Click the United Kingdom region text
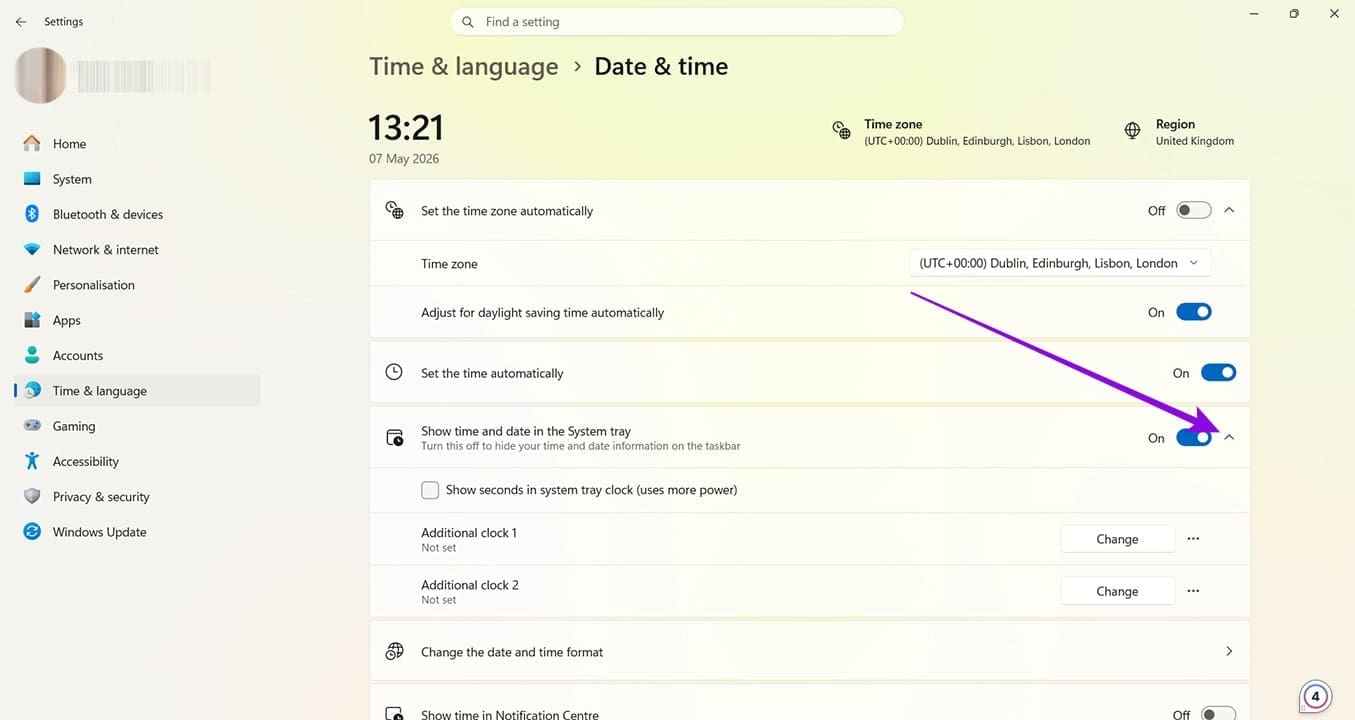Viewport: 1355px width, 720px height. coord(1195,141)
